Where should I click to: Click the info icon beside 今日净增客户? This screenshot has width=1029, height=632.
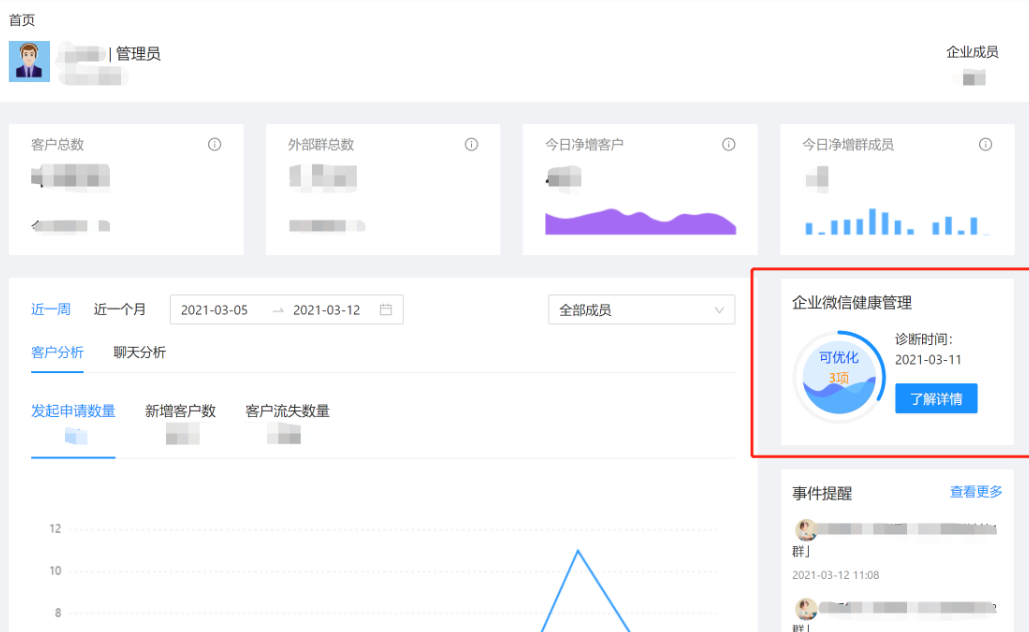[x=729, y=145]
